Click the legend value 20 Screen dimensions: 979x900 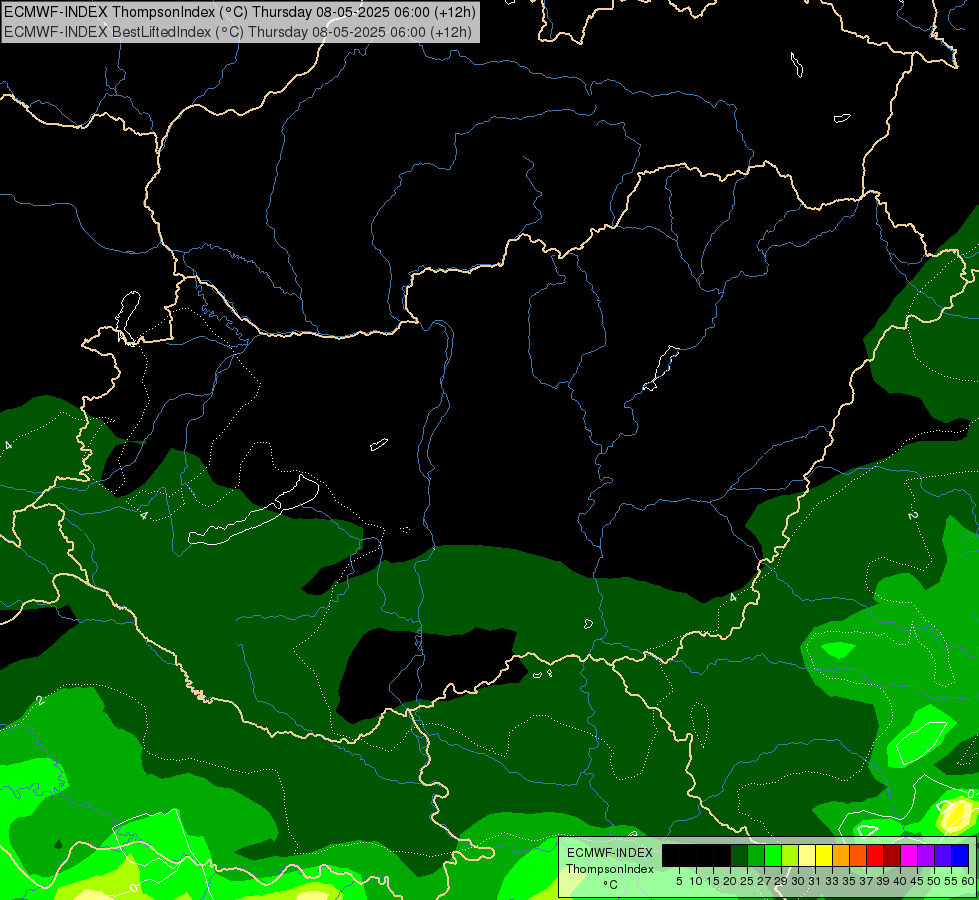[x=730, y=881]
